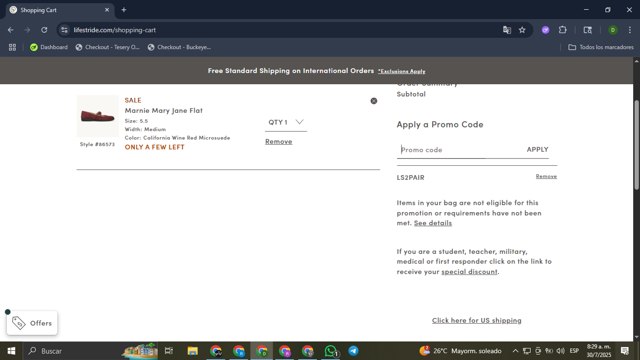Open Chrome three-dot menu
Screen dimensions: 640x360
630,30
